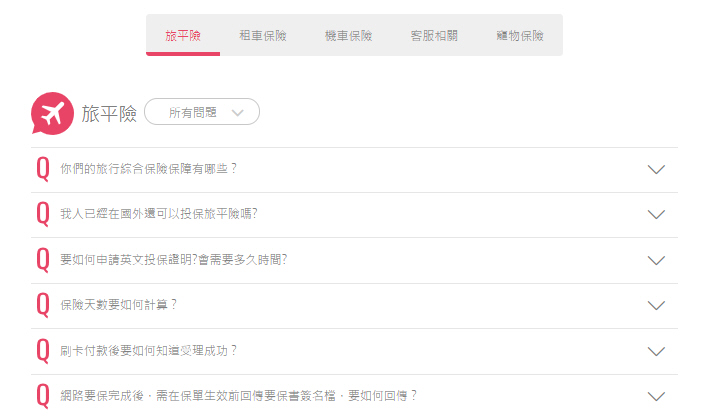Click the Q icon beside 網路要保完成後 question
Screen dimensions: 721x416
click(43, 396)
